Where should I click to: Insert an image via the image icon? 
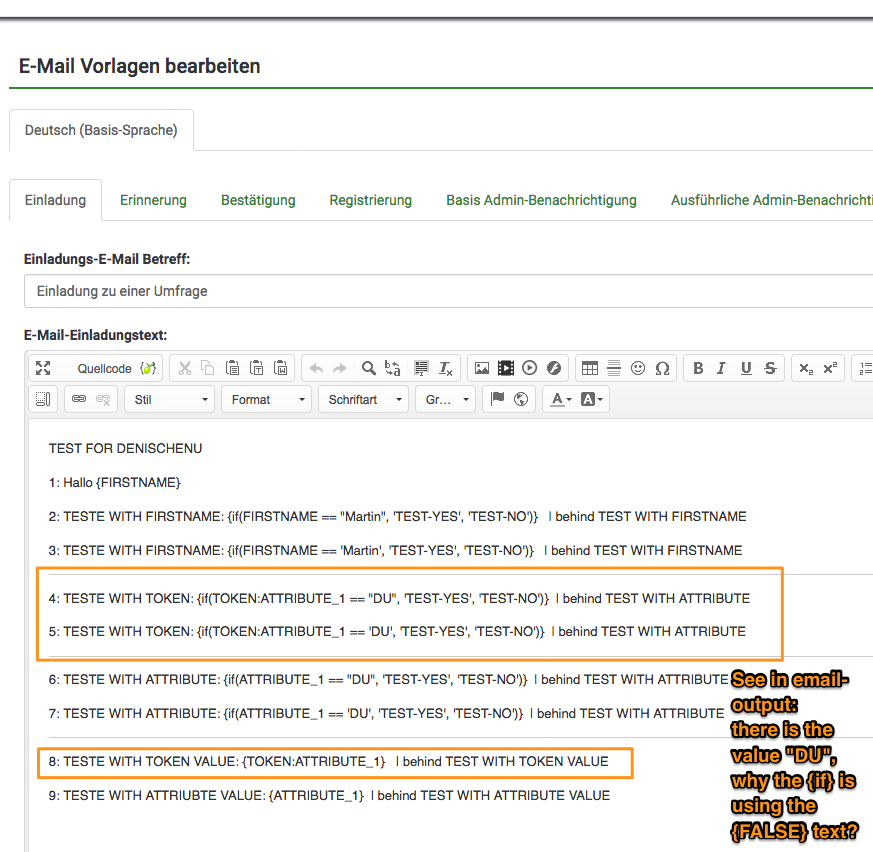(482, 368)
